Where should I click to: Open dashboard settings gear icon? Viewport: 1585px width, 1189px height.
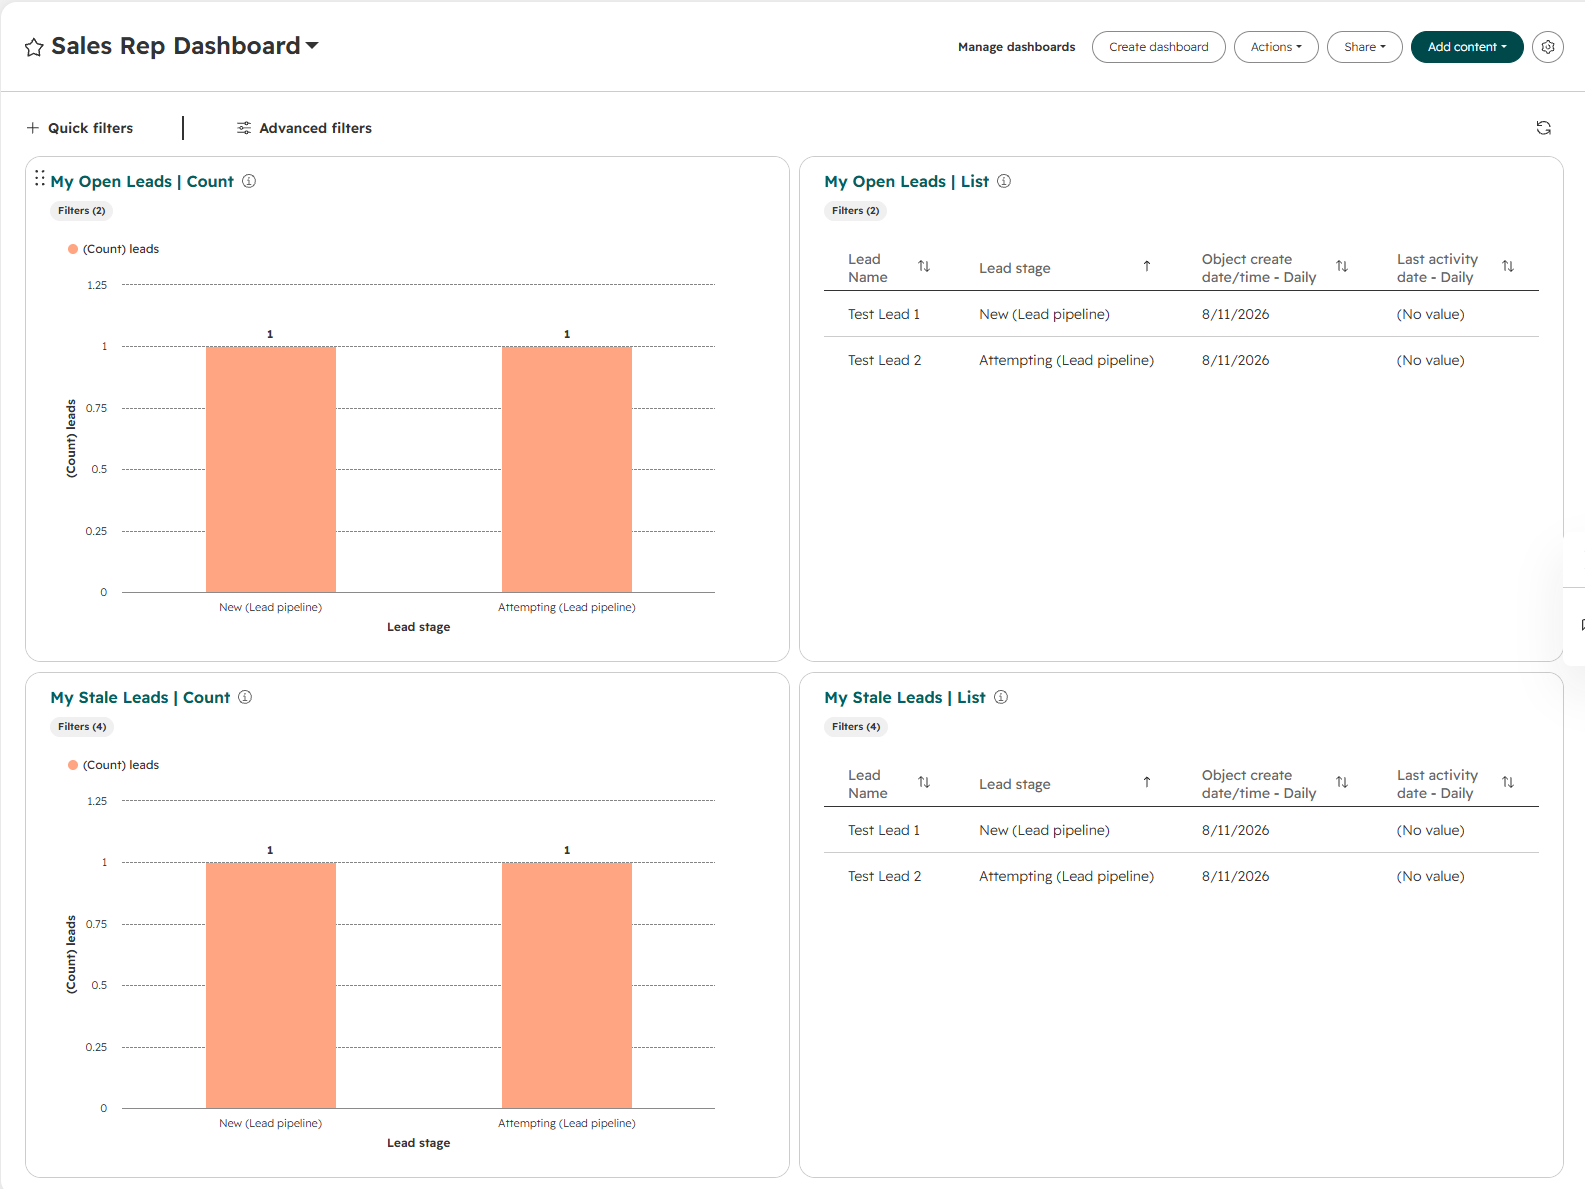(x=1548, y=47)
